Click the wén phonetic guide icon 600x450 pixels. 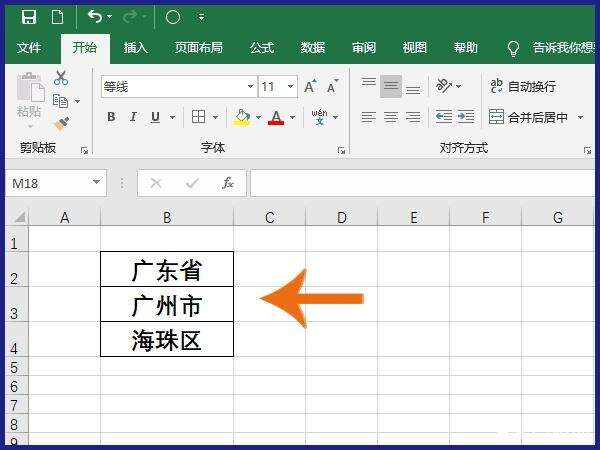pos(320,117)
